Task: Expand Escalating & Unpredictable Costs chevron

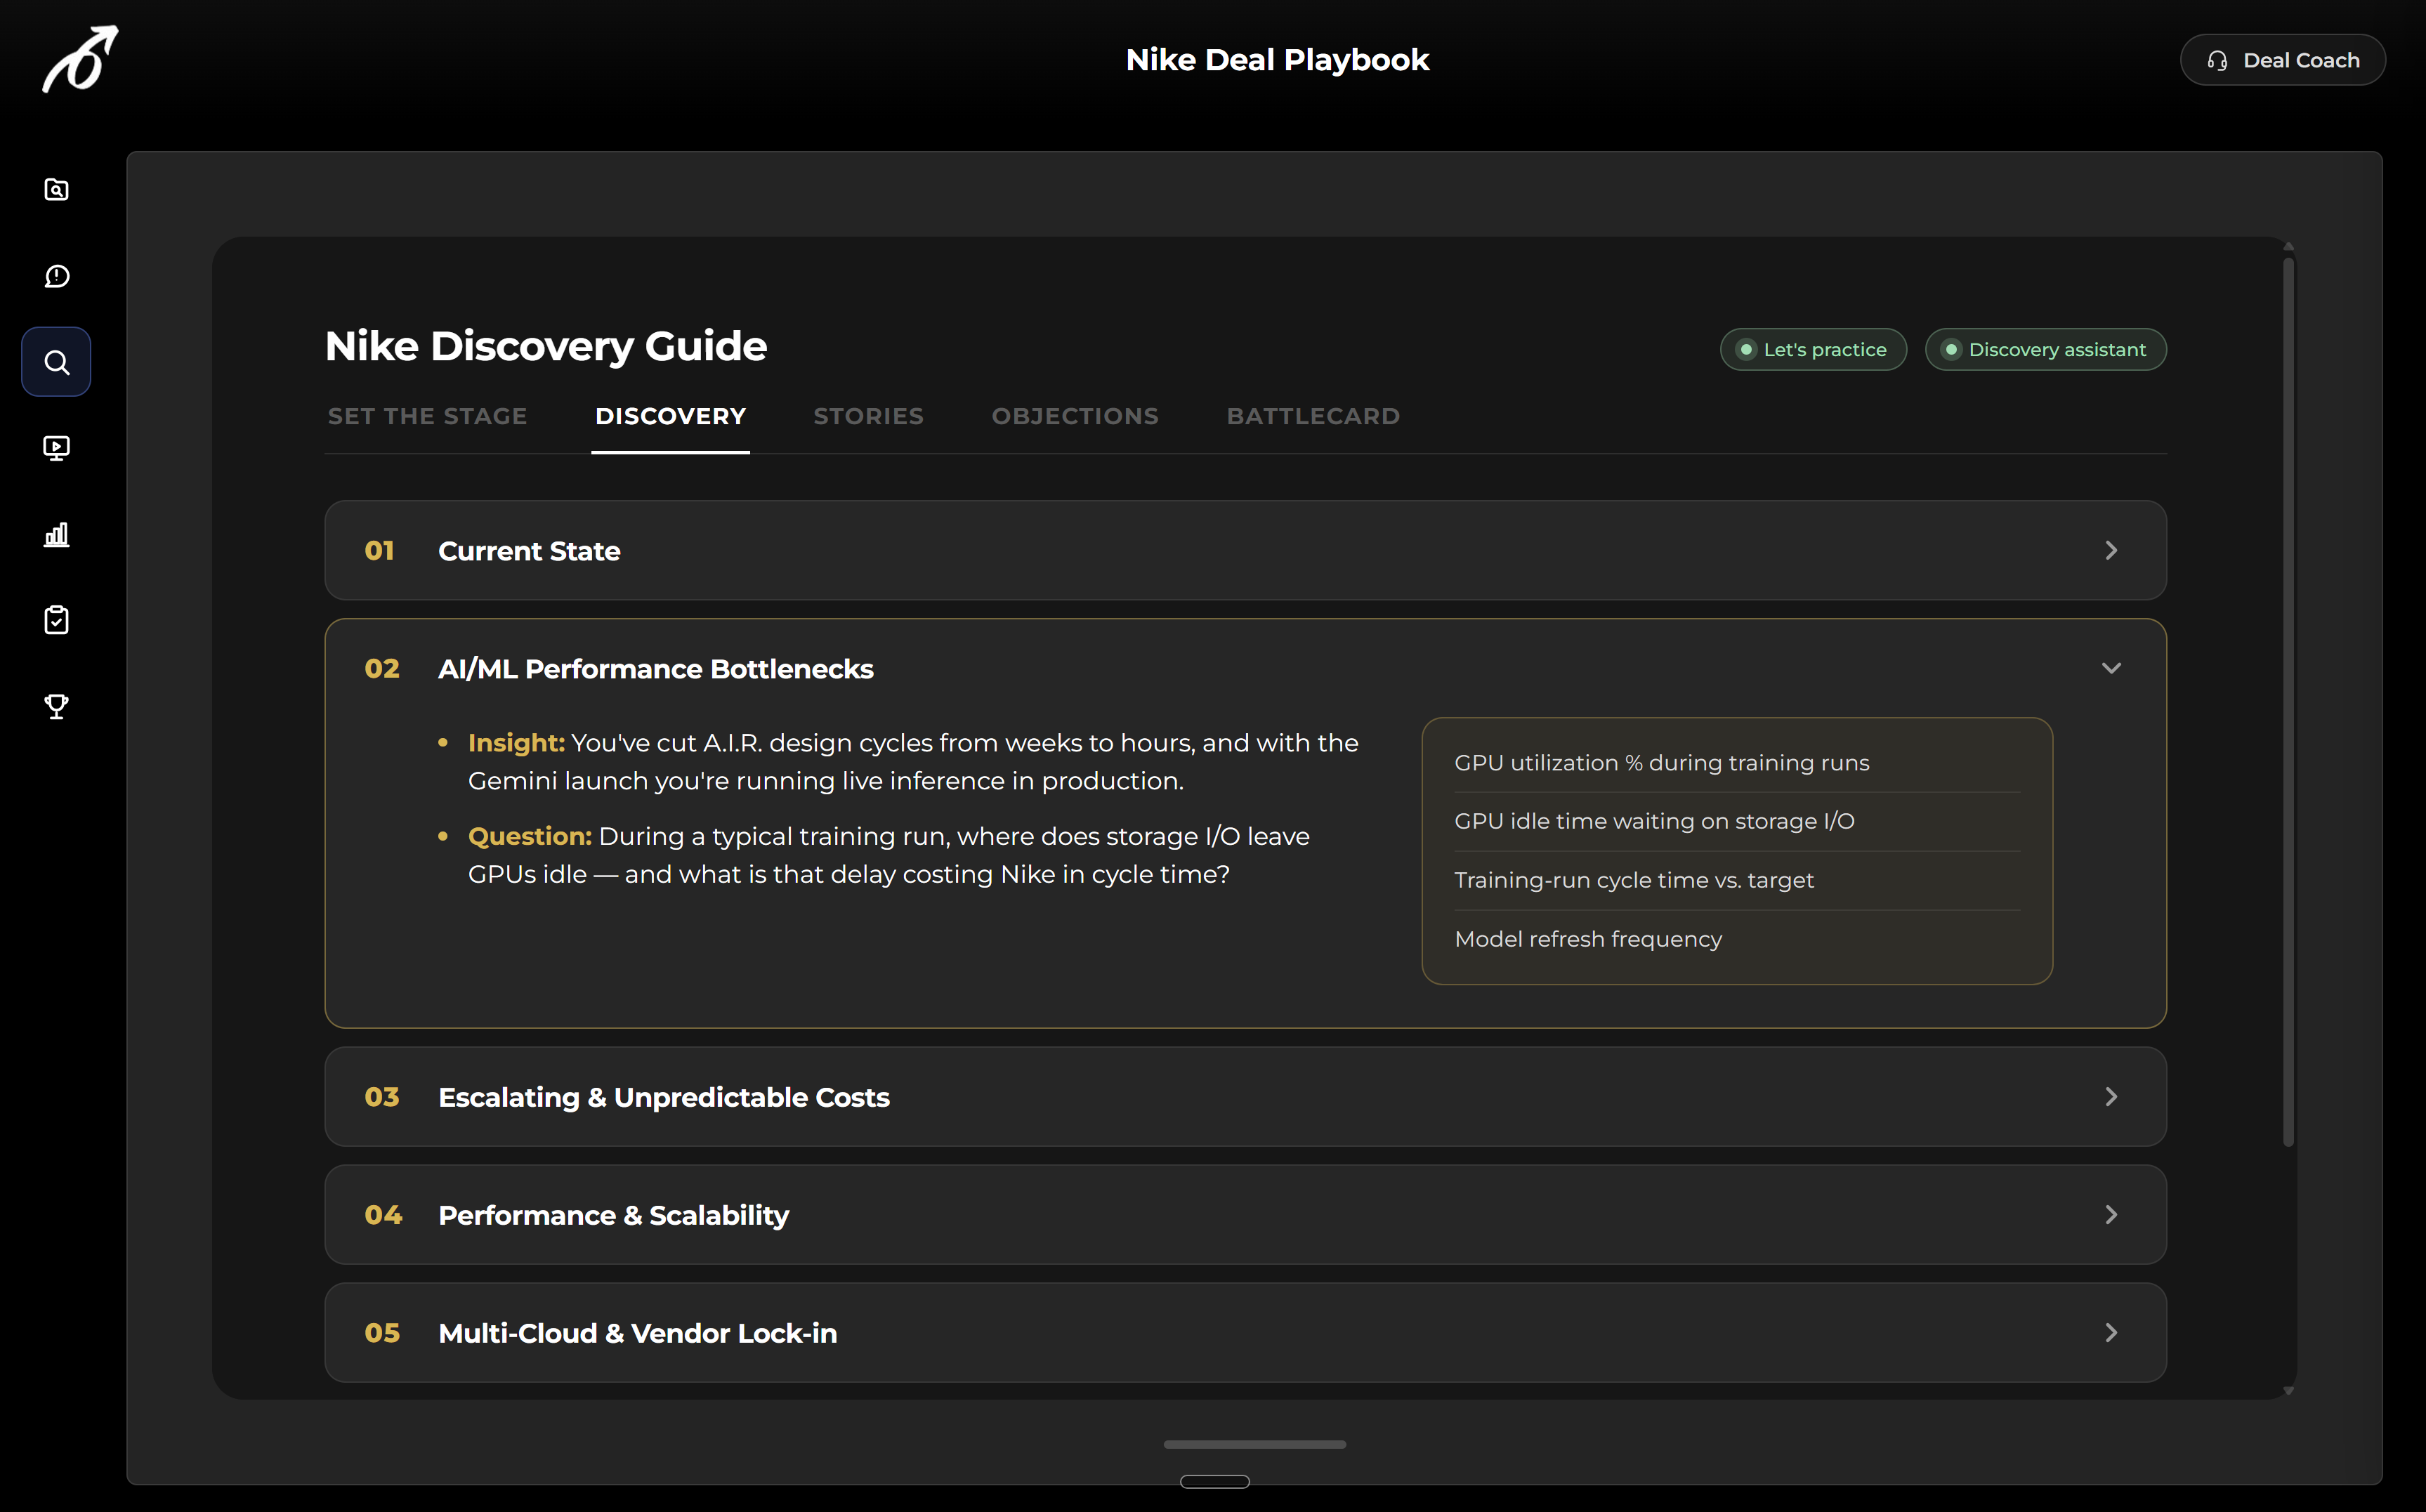Action: click(2111, 1097)
